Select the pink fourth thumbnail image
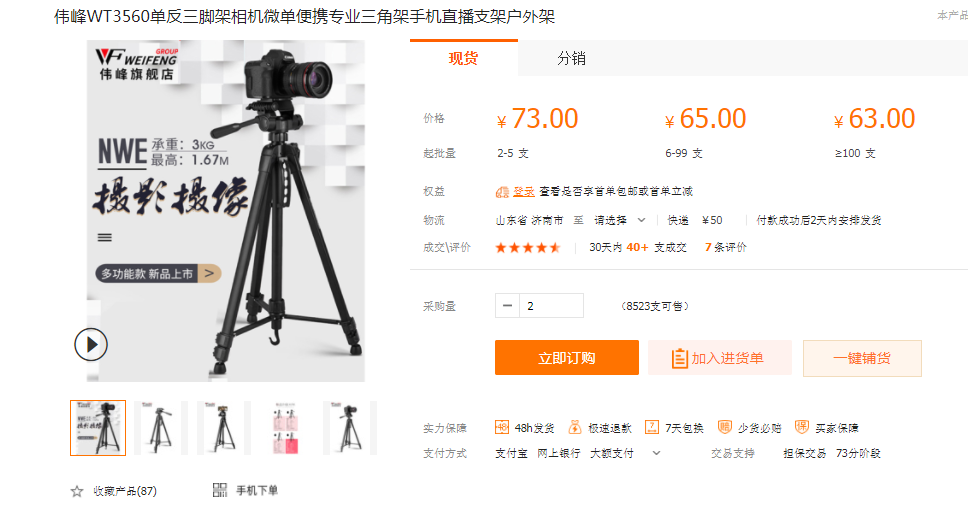Image resolution: width=968 pixels, height=507 pixels. (x=287, y=428)
